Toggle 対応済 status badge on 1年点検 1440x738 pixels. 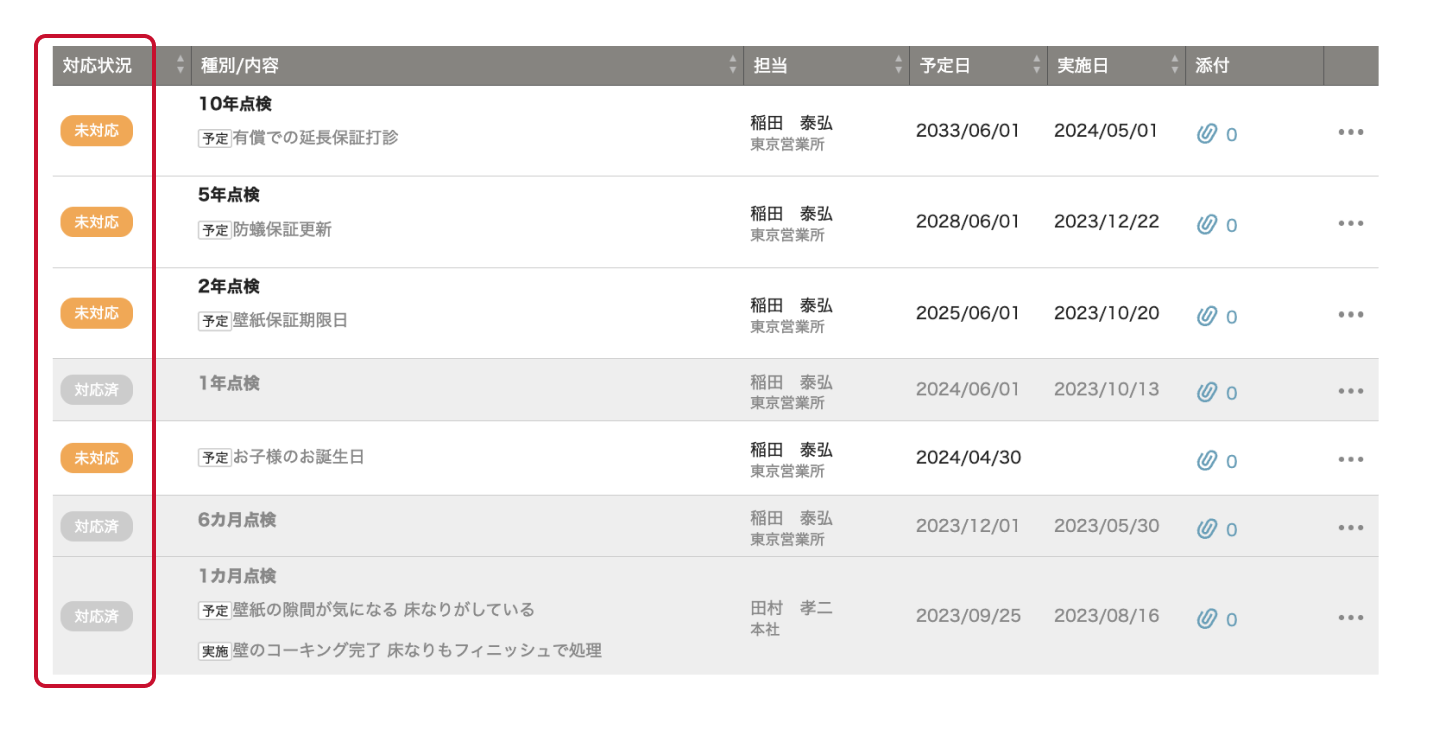click(x=97, y=390)
